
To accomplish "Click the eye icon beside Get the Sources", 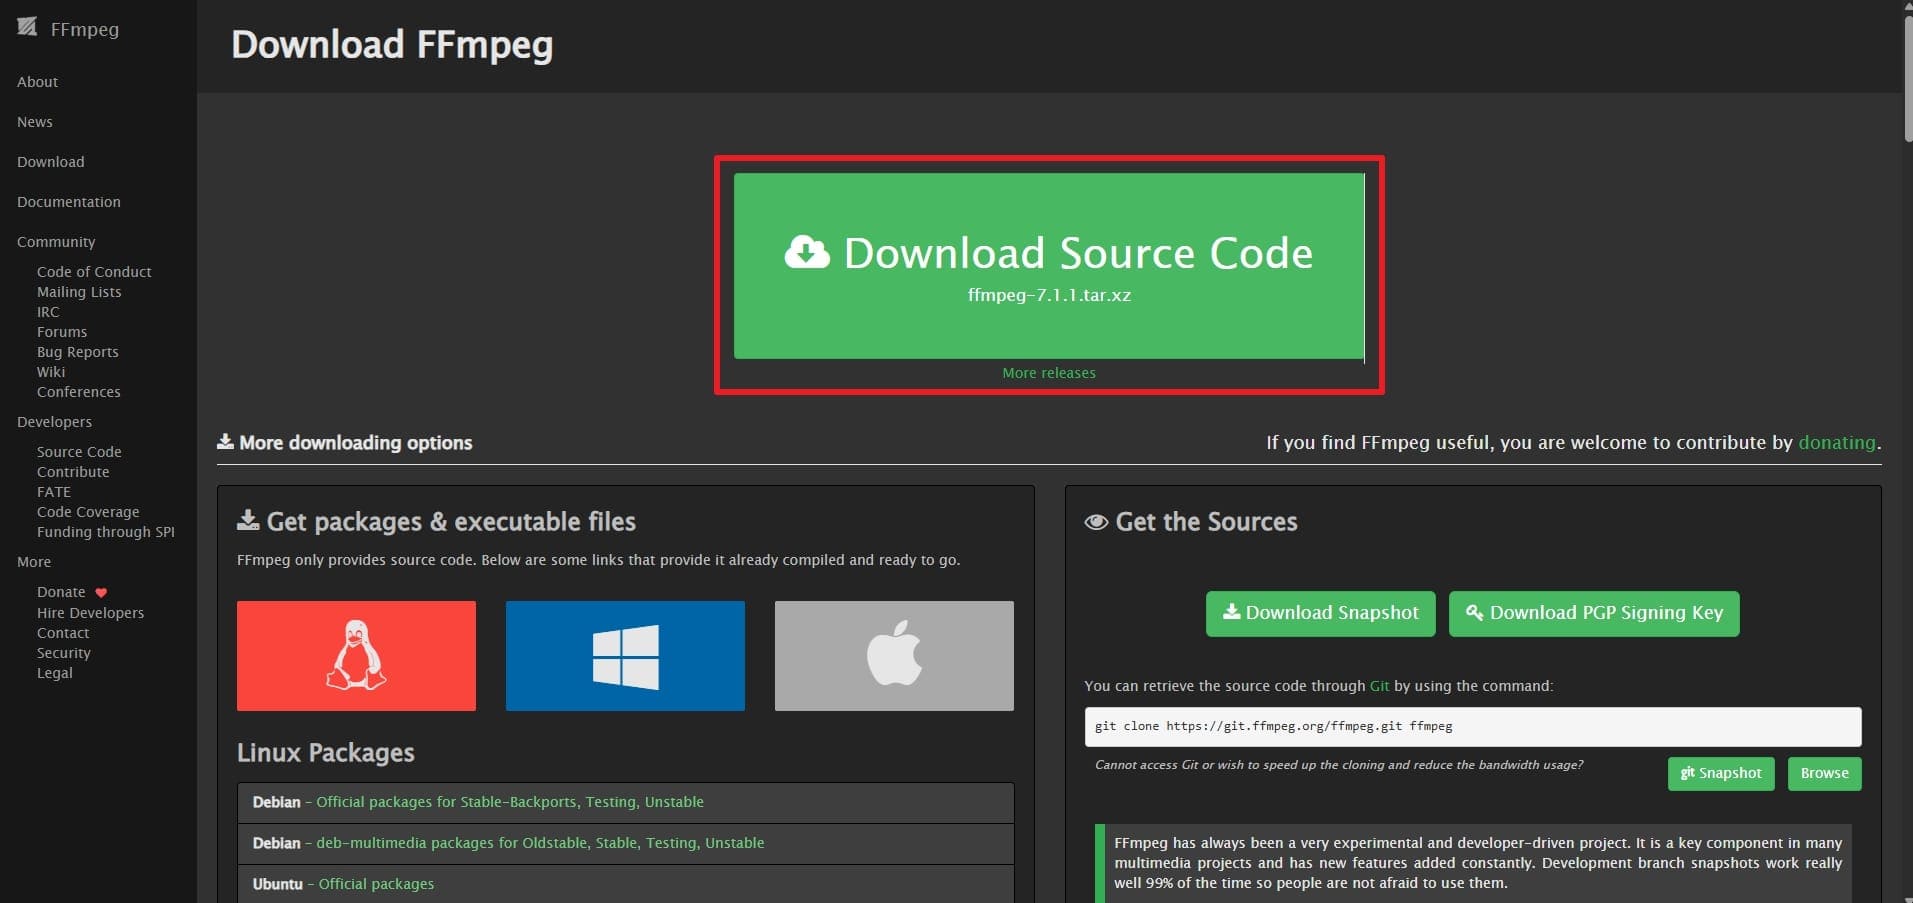I will [x=1096, y=521].
